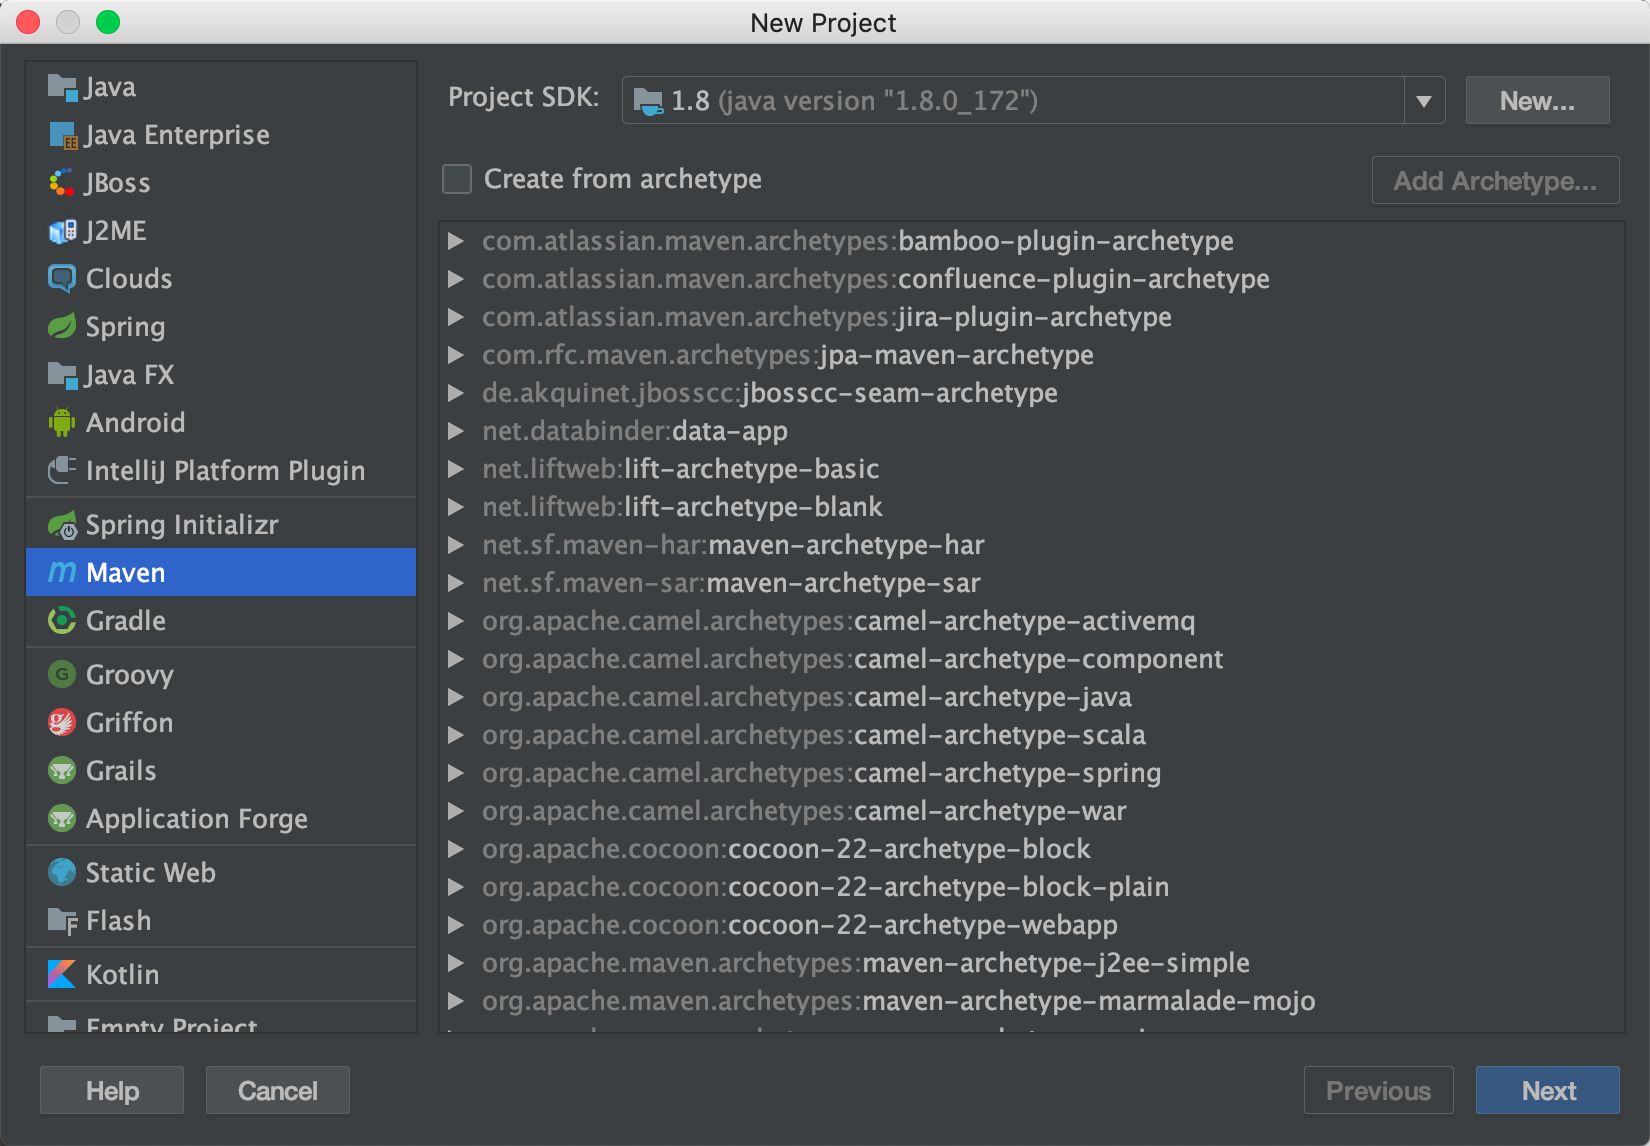Expand jbosscc-seam-archetype node
Screen dimensions: 1650x1146
(x=456, y=393)
